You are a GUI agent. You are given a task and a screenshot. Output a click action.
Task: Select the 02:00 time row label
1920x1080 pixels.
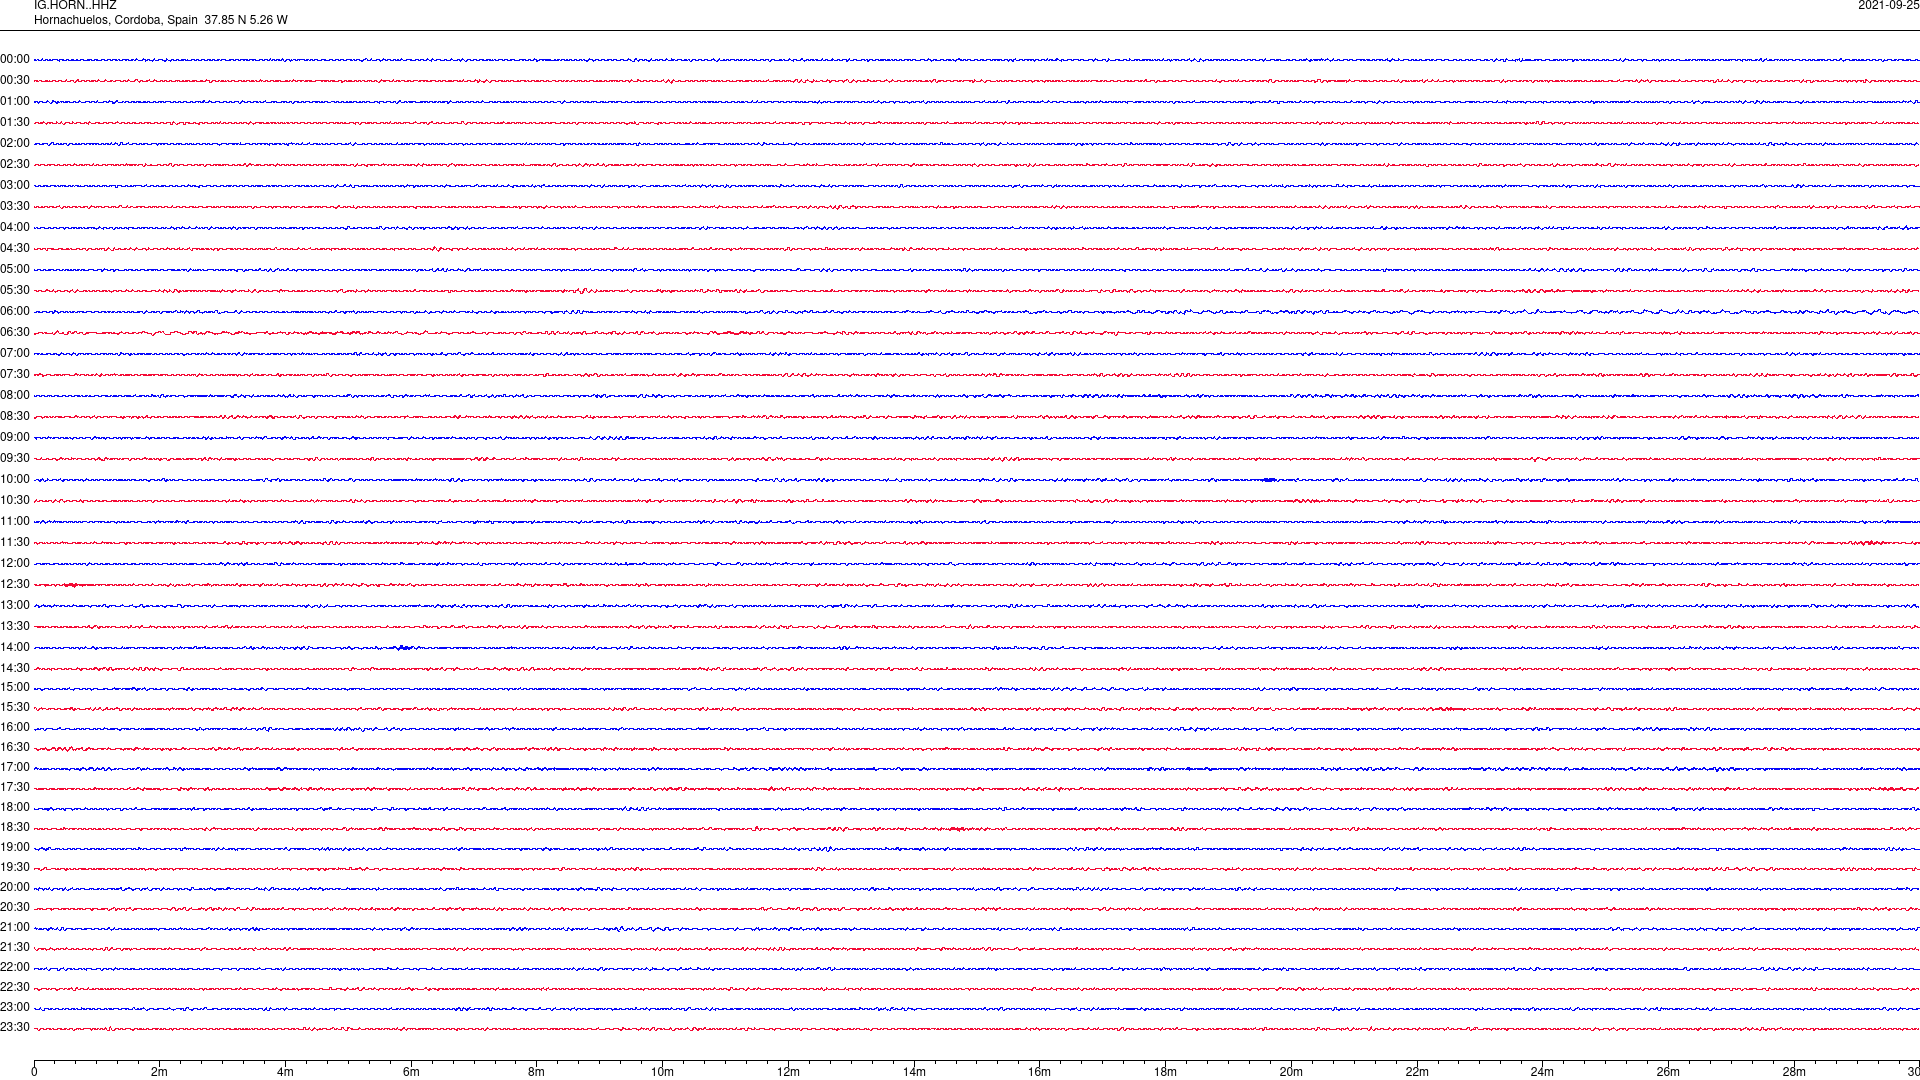[15, 143]
